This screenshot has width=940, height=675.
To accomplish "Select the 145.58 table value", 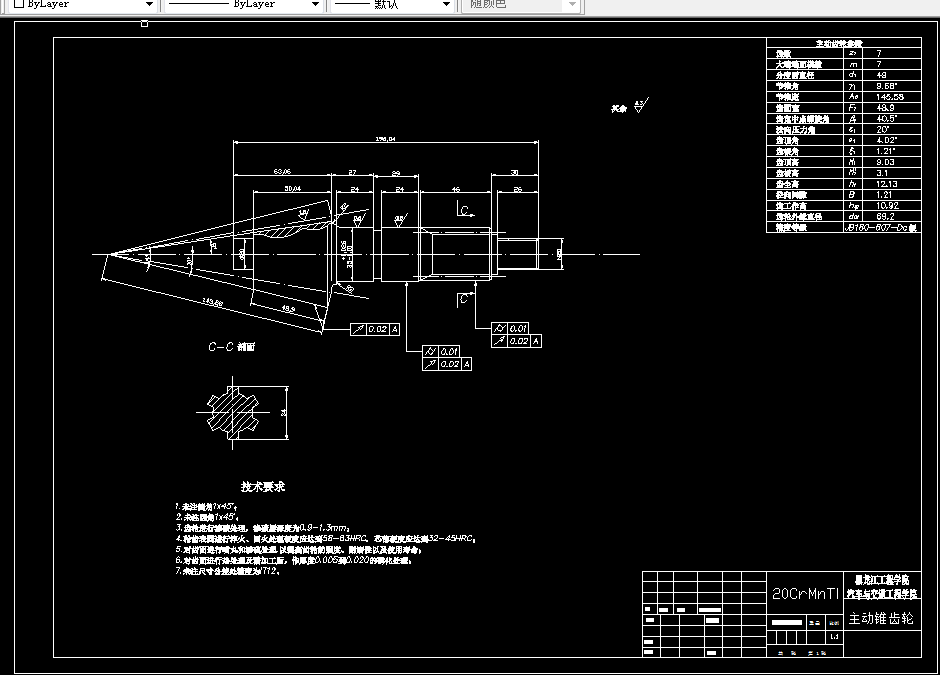I will [x=890, y=97].
